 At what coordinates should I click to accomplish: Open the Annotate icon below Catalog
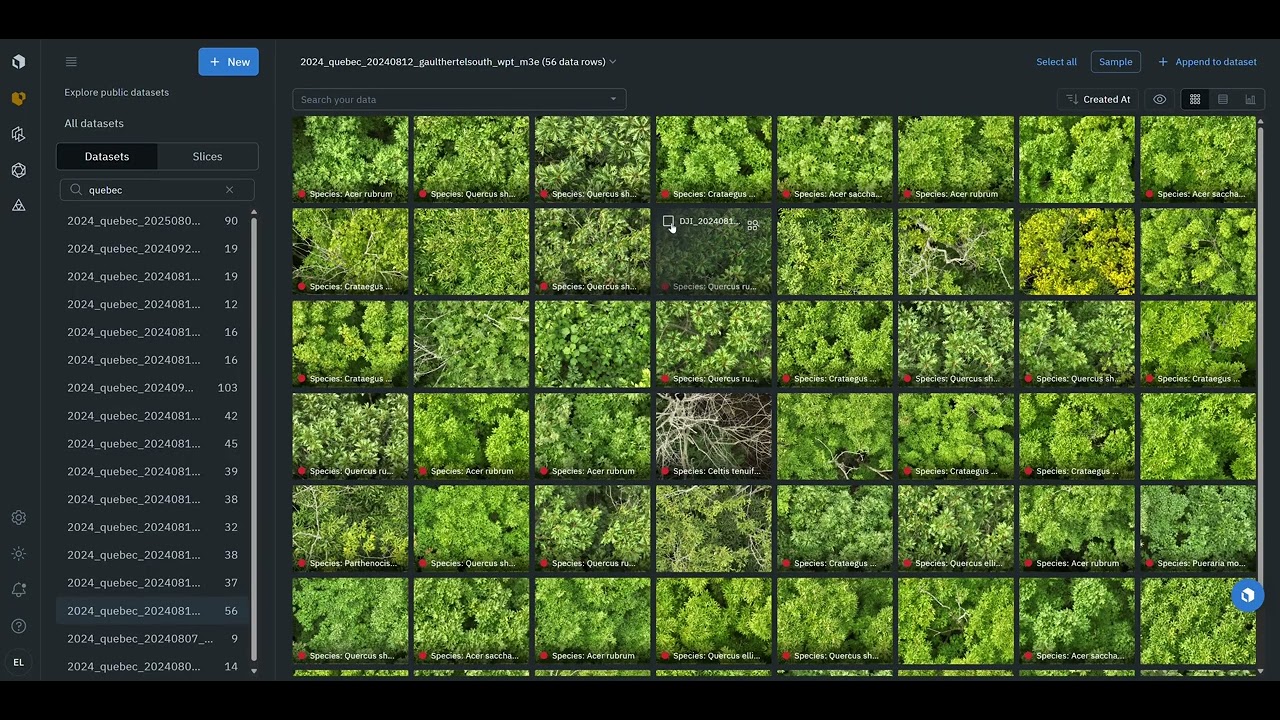pyautogui.click(x=18, y=134)
